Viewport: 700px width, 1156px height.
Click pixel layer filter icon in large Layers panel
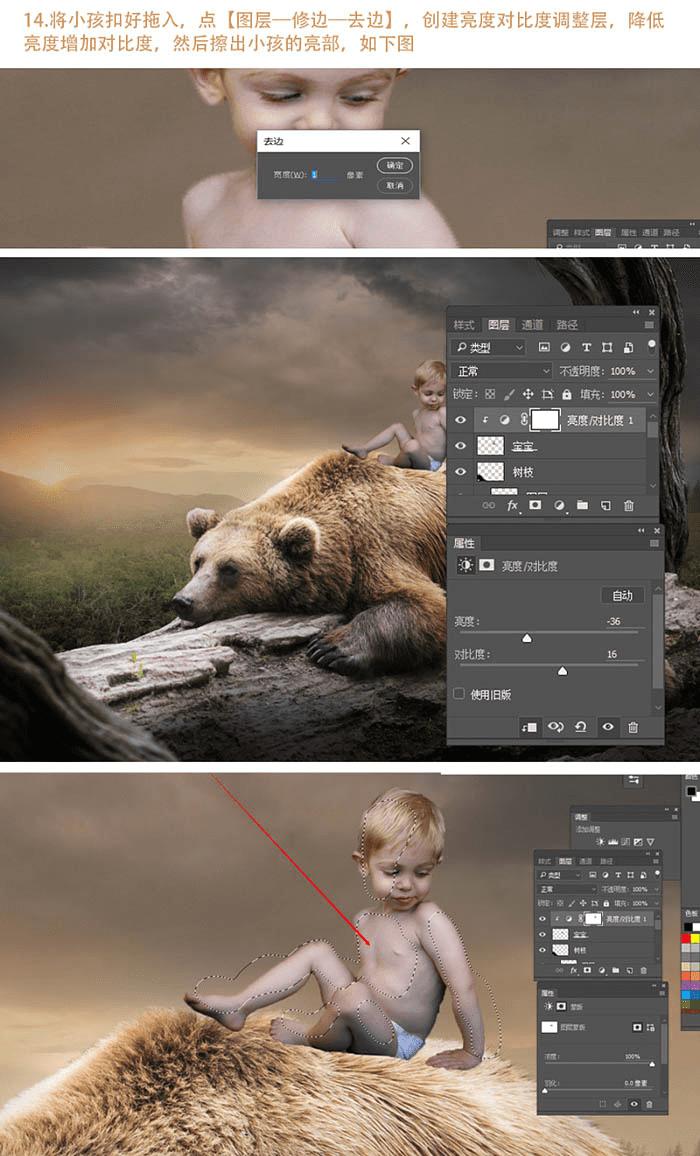pos(544,347)
